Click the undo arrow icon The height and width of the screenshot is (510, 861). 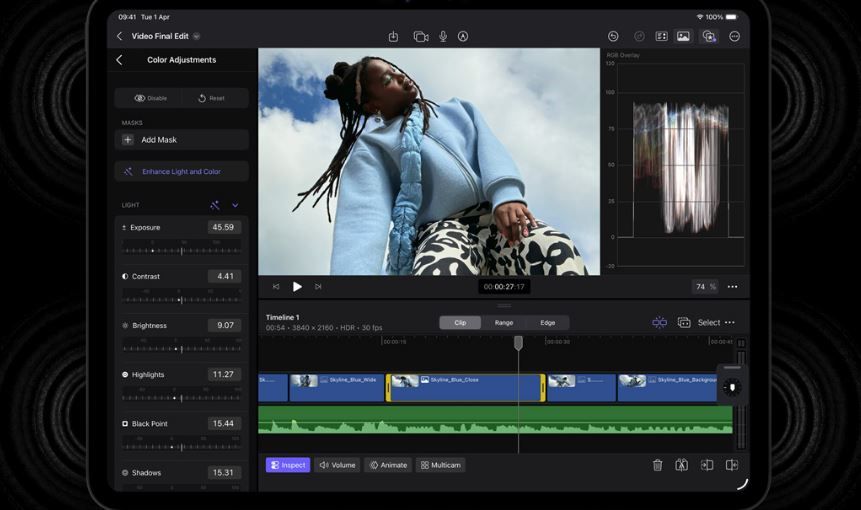613,36
